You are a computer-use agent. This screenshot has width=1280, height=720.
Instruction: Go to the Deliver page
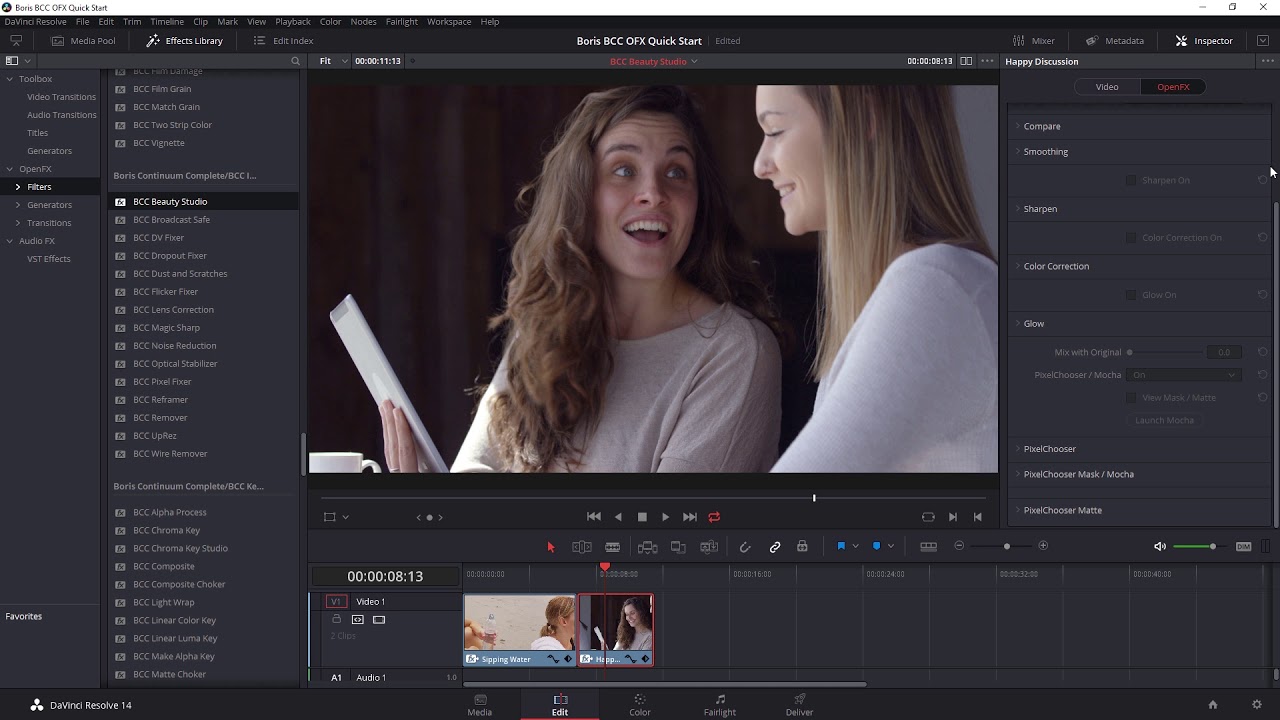(x=800, y=705)
